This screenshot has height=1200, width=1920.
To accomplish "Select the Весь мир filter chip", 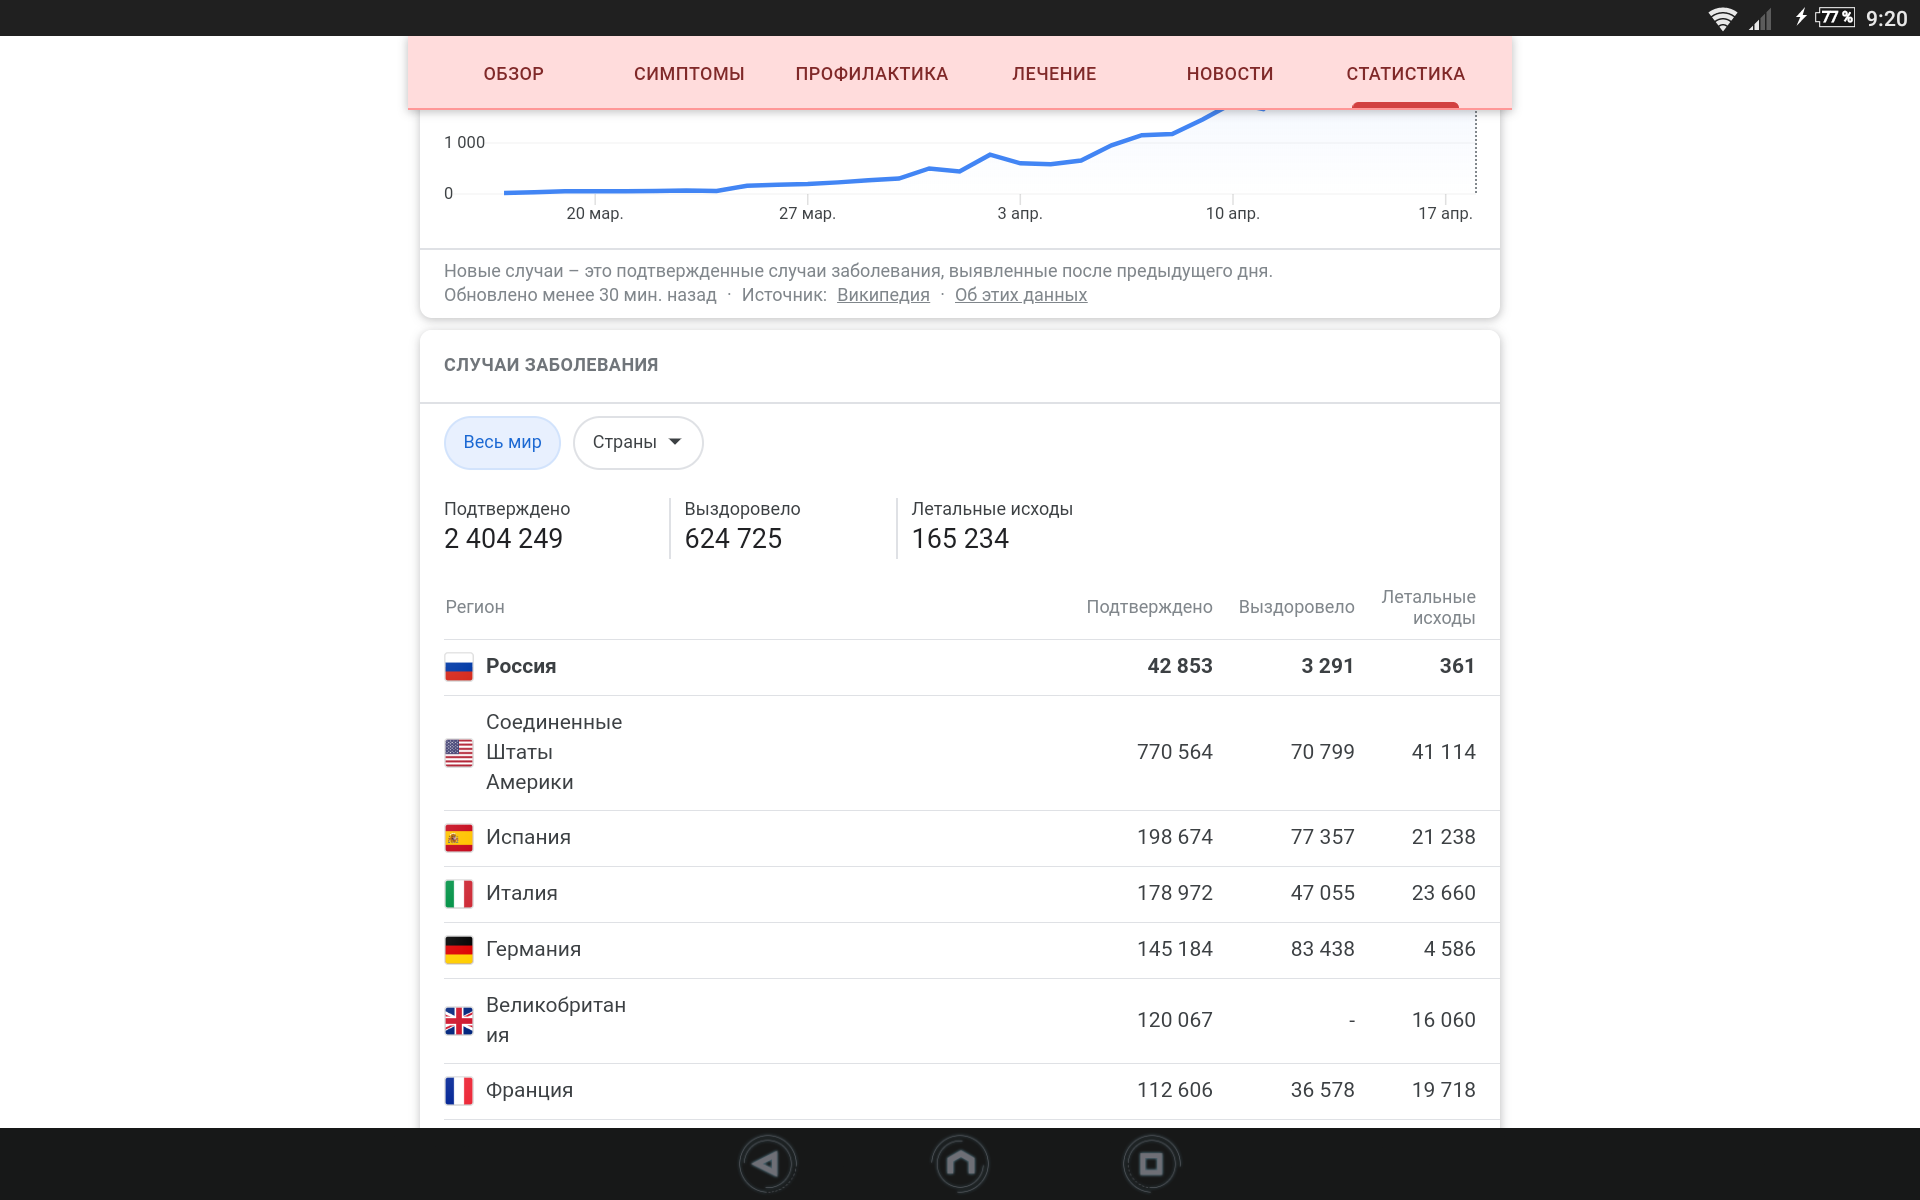I will point(502,442).
